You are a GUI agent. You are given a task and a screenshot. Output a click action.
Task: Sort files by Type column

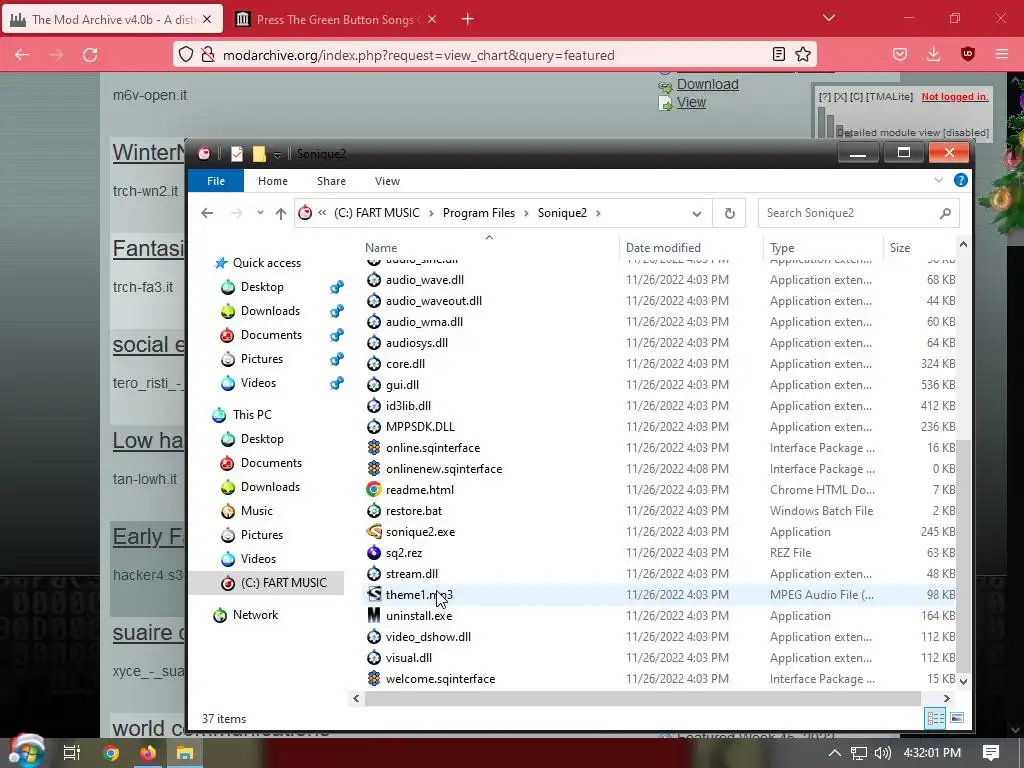point(782,248)
